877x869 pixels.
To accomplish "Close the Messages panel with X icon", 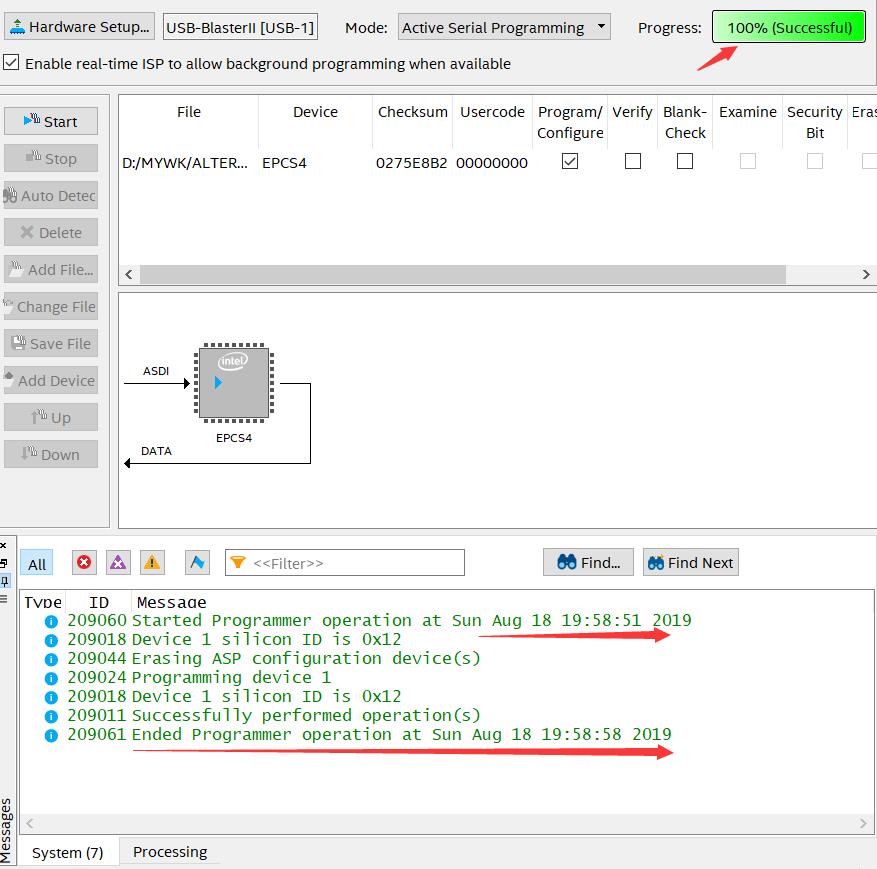I will pos(3,545).
